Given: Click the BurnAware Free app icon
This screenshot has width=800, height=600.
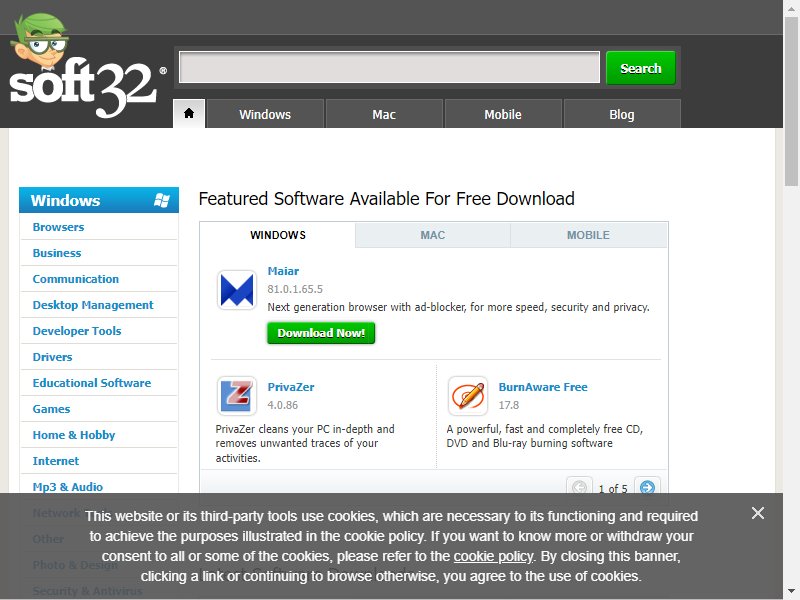Looking at the screenshot, I should pos(467,395).
